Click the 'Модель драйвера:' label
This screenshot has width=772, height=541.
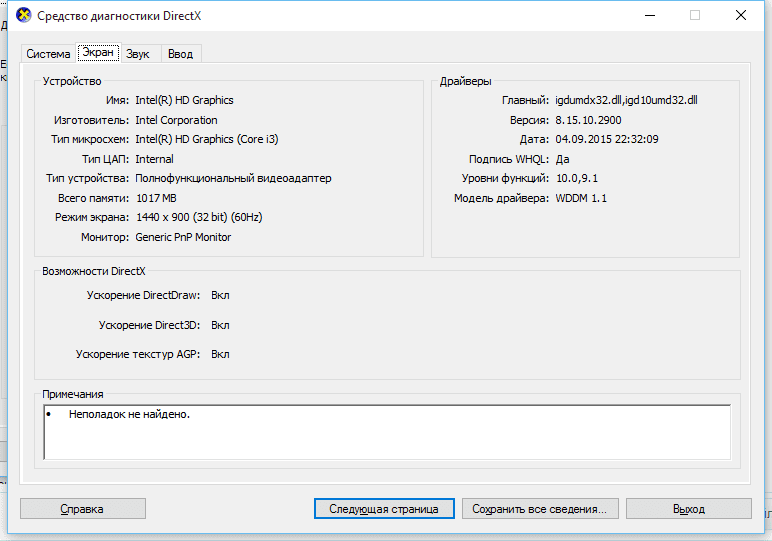point(501,198)
